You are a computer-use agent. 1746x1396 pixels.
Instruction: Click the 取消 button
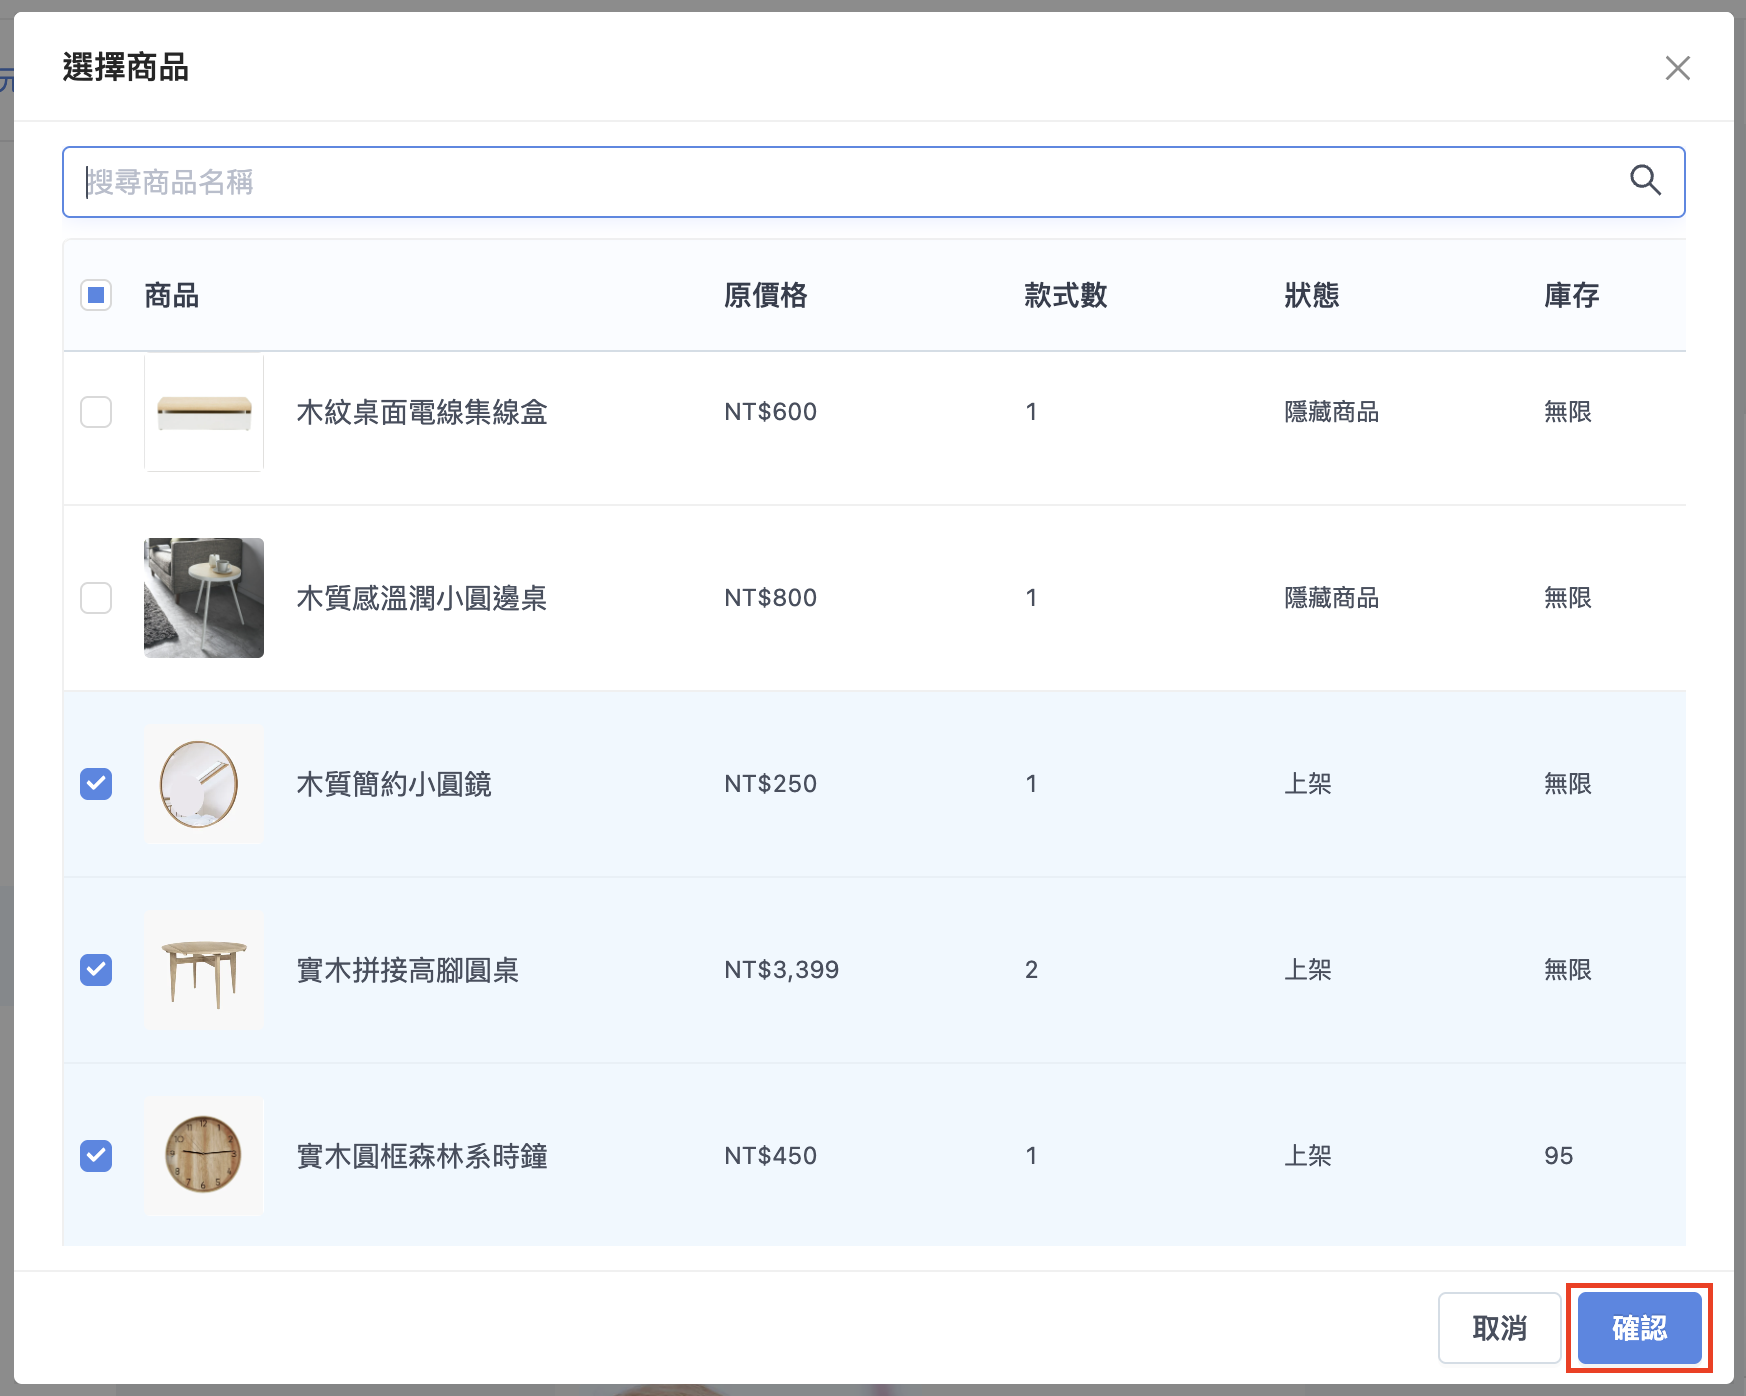click(x=1499, y=1328)
